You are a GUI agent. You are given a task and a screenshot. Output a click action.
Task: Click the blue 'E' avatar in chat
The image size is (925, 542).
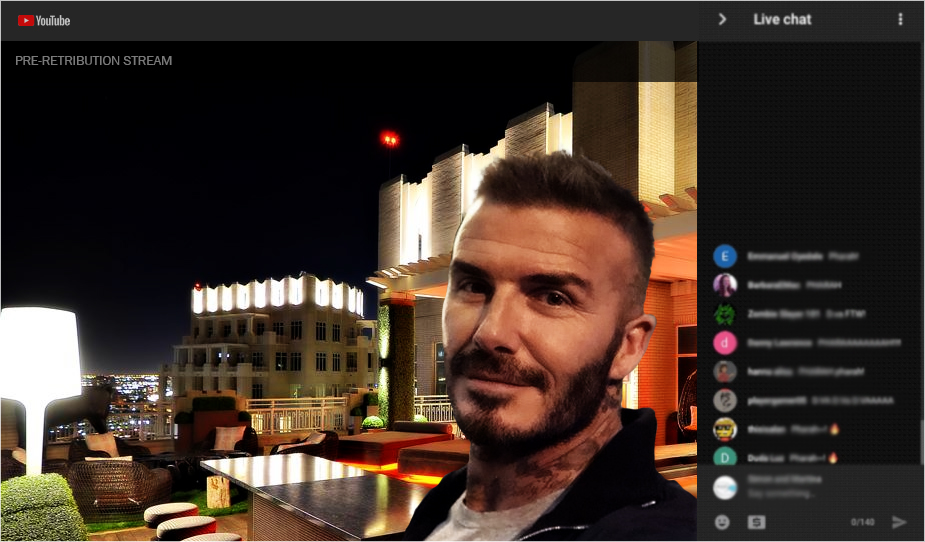725,256
